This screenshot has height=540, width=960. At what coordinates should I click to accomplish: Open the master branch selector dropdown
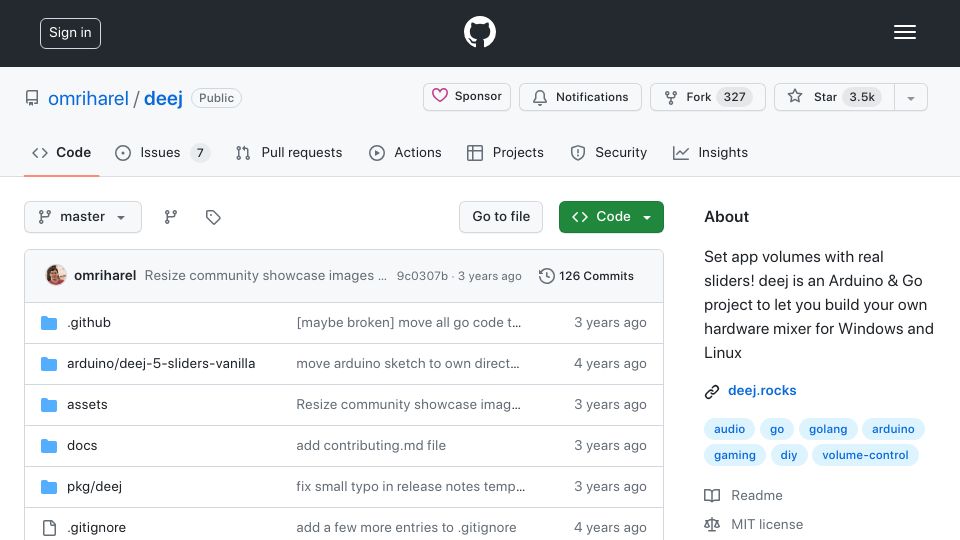(x=83, y=217)
